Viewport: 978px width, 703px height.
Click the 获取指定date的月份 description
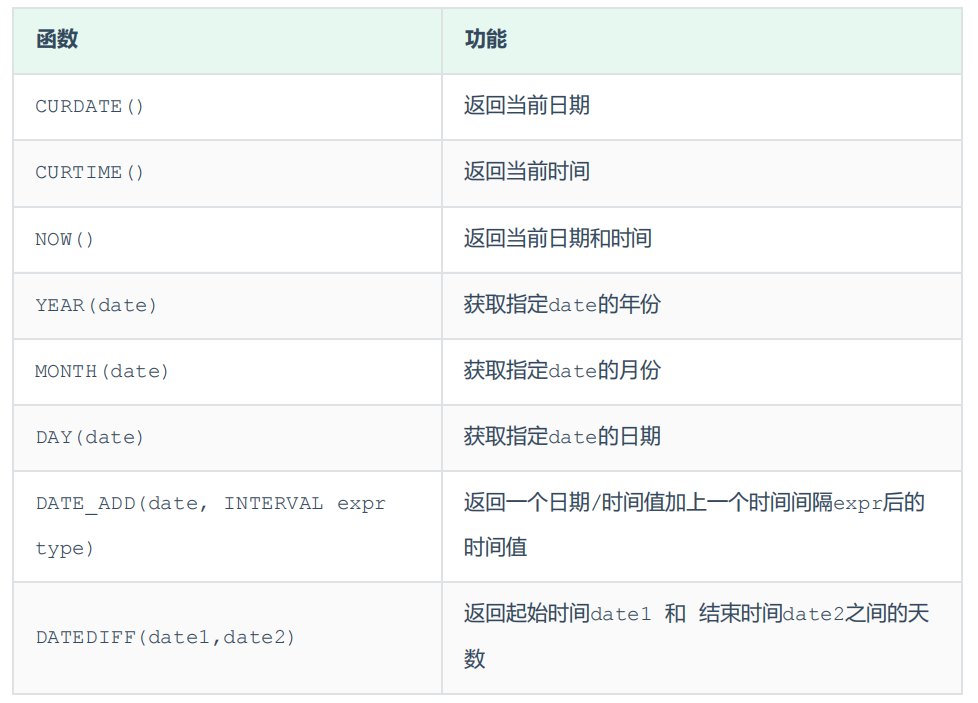click(x=562, y=370)
